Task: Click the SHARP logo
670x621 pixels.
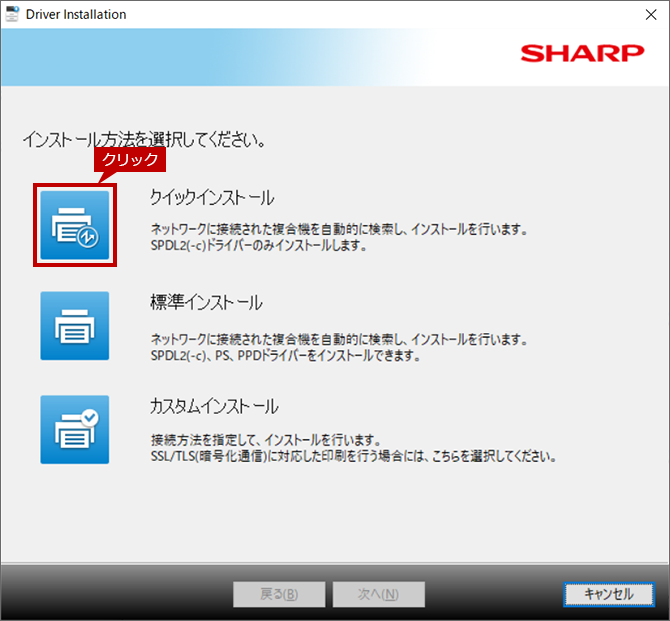Action: [x=582, y=53]
